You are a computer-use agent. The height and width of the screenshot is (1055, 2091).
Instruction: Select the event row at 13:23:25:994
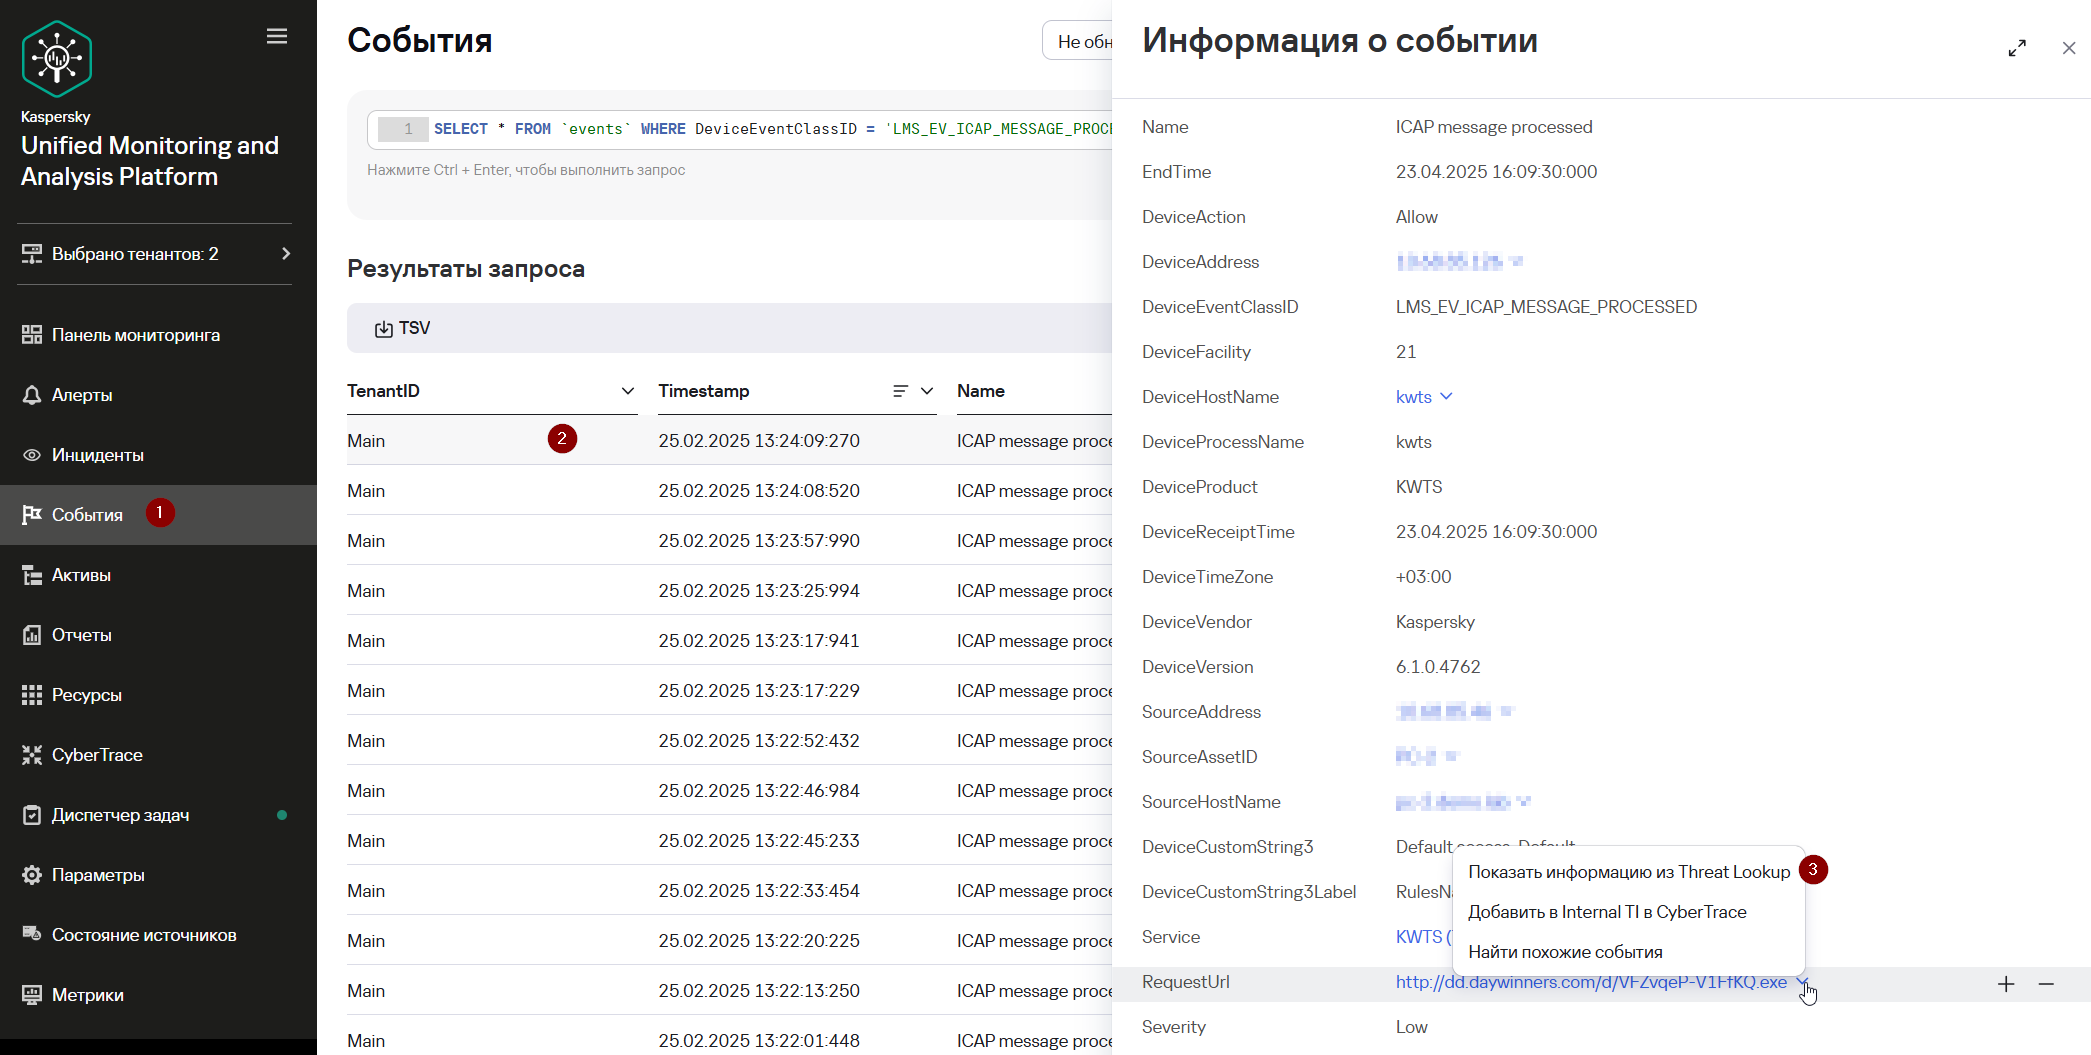729,591
